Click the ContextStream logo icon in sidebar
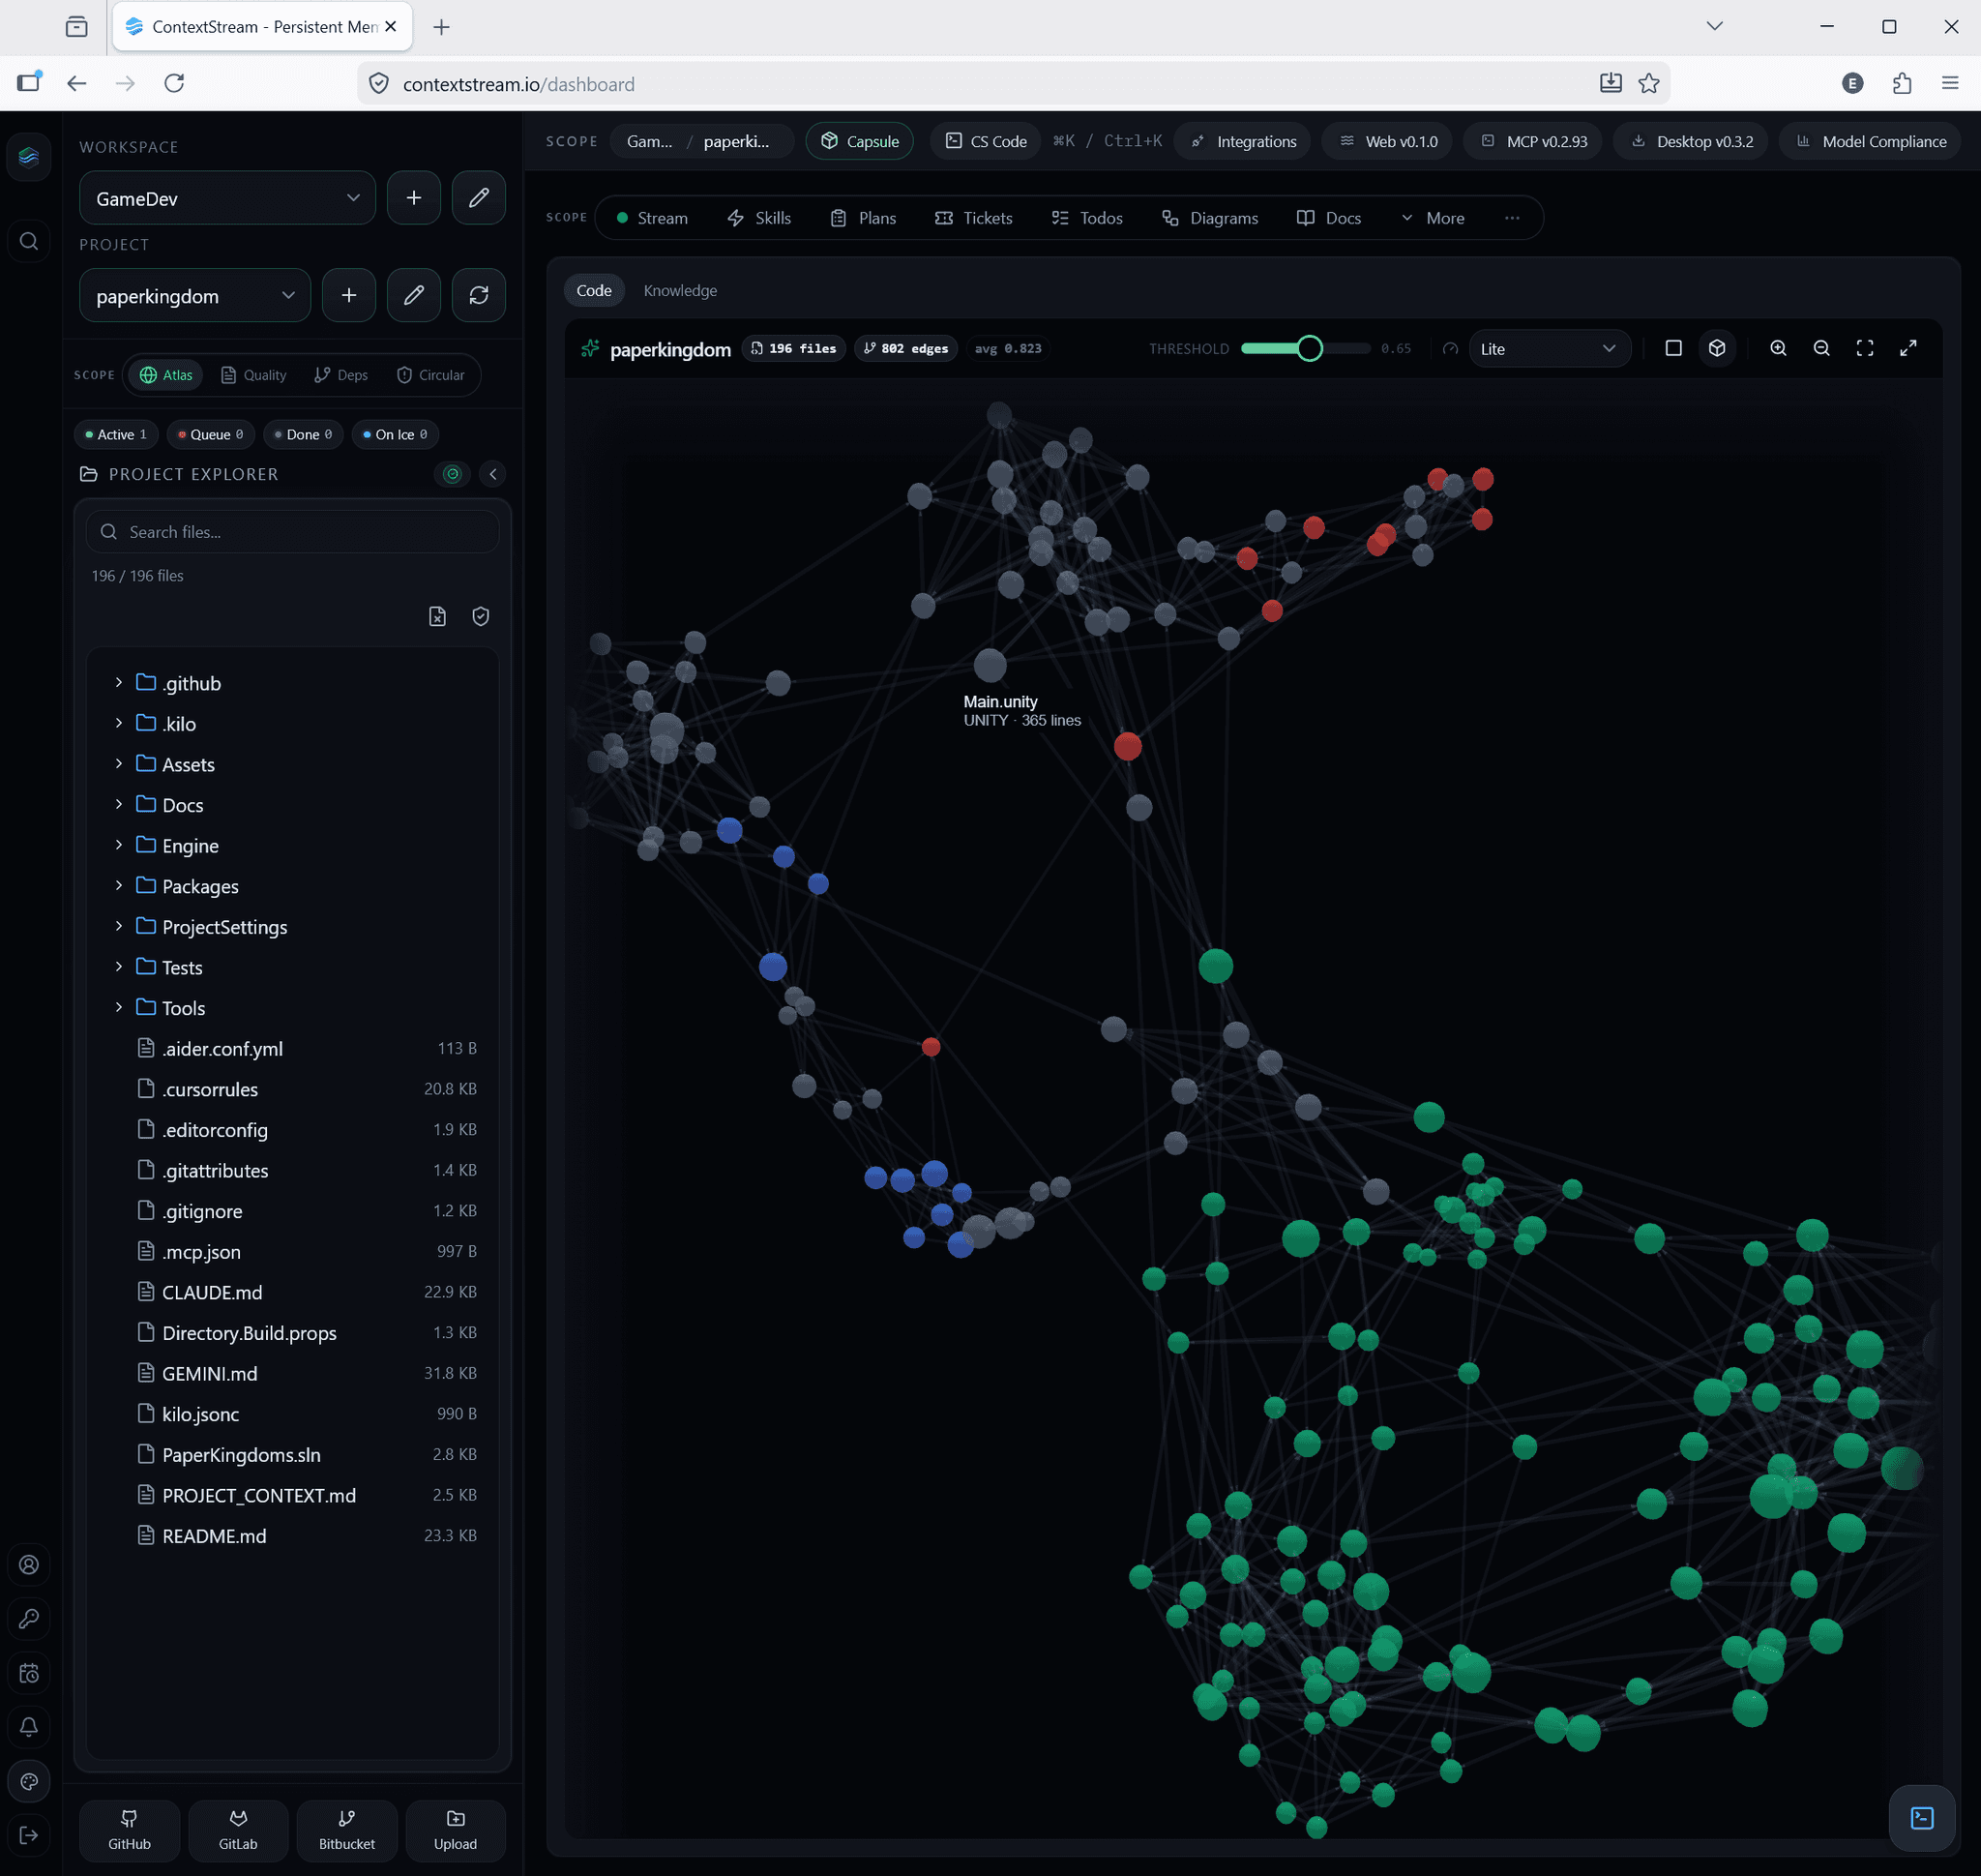The height and width of the screenshot is (1876, 1981). pyautogui.click(x=29, y=157)
